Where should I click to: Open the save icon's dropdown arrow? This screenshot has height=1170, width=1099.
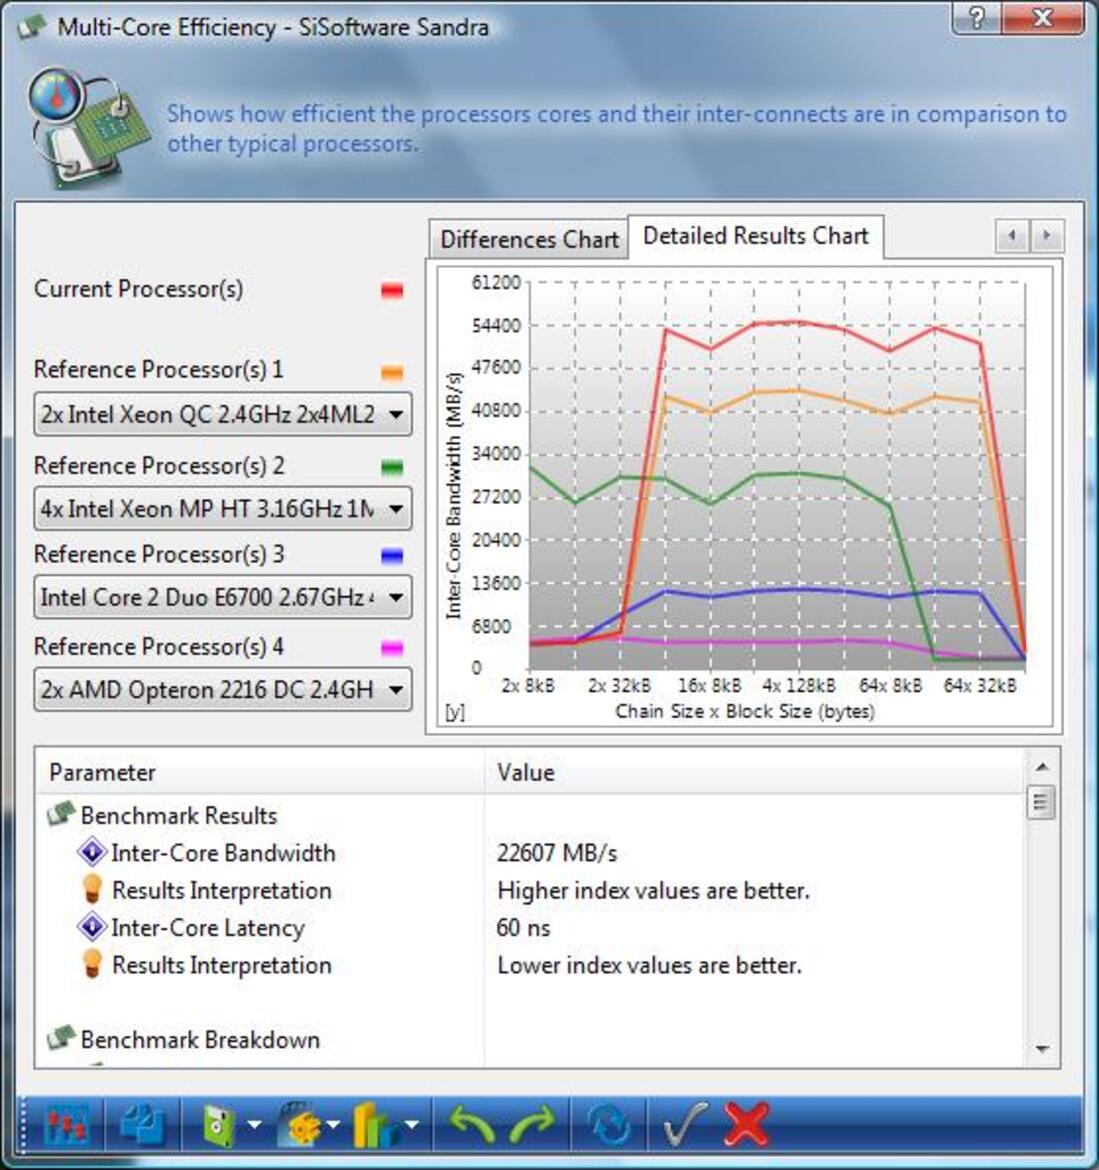[x=254, y=1124]
